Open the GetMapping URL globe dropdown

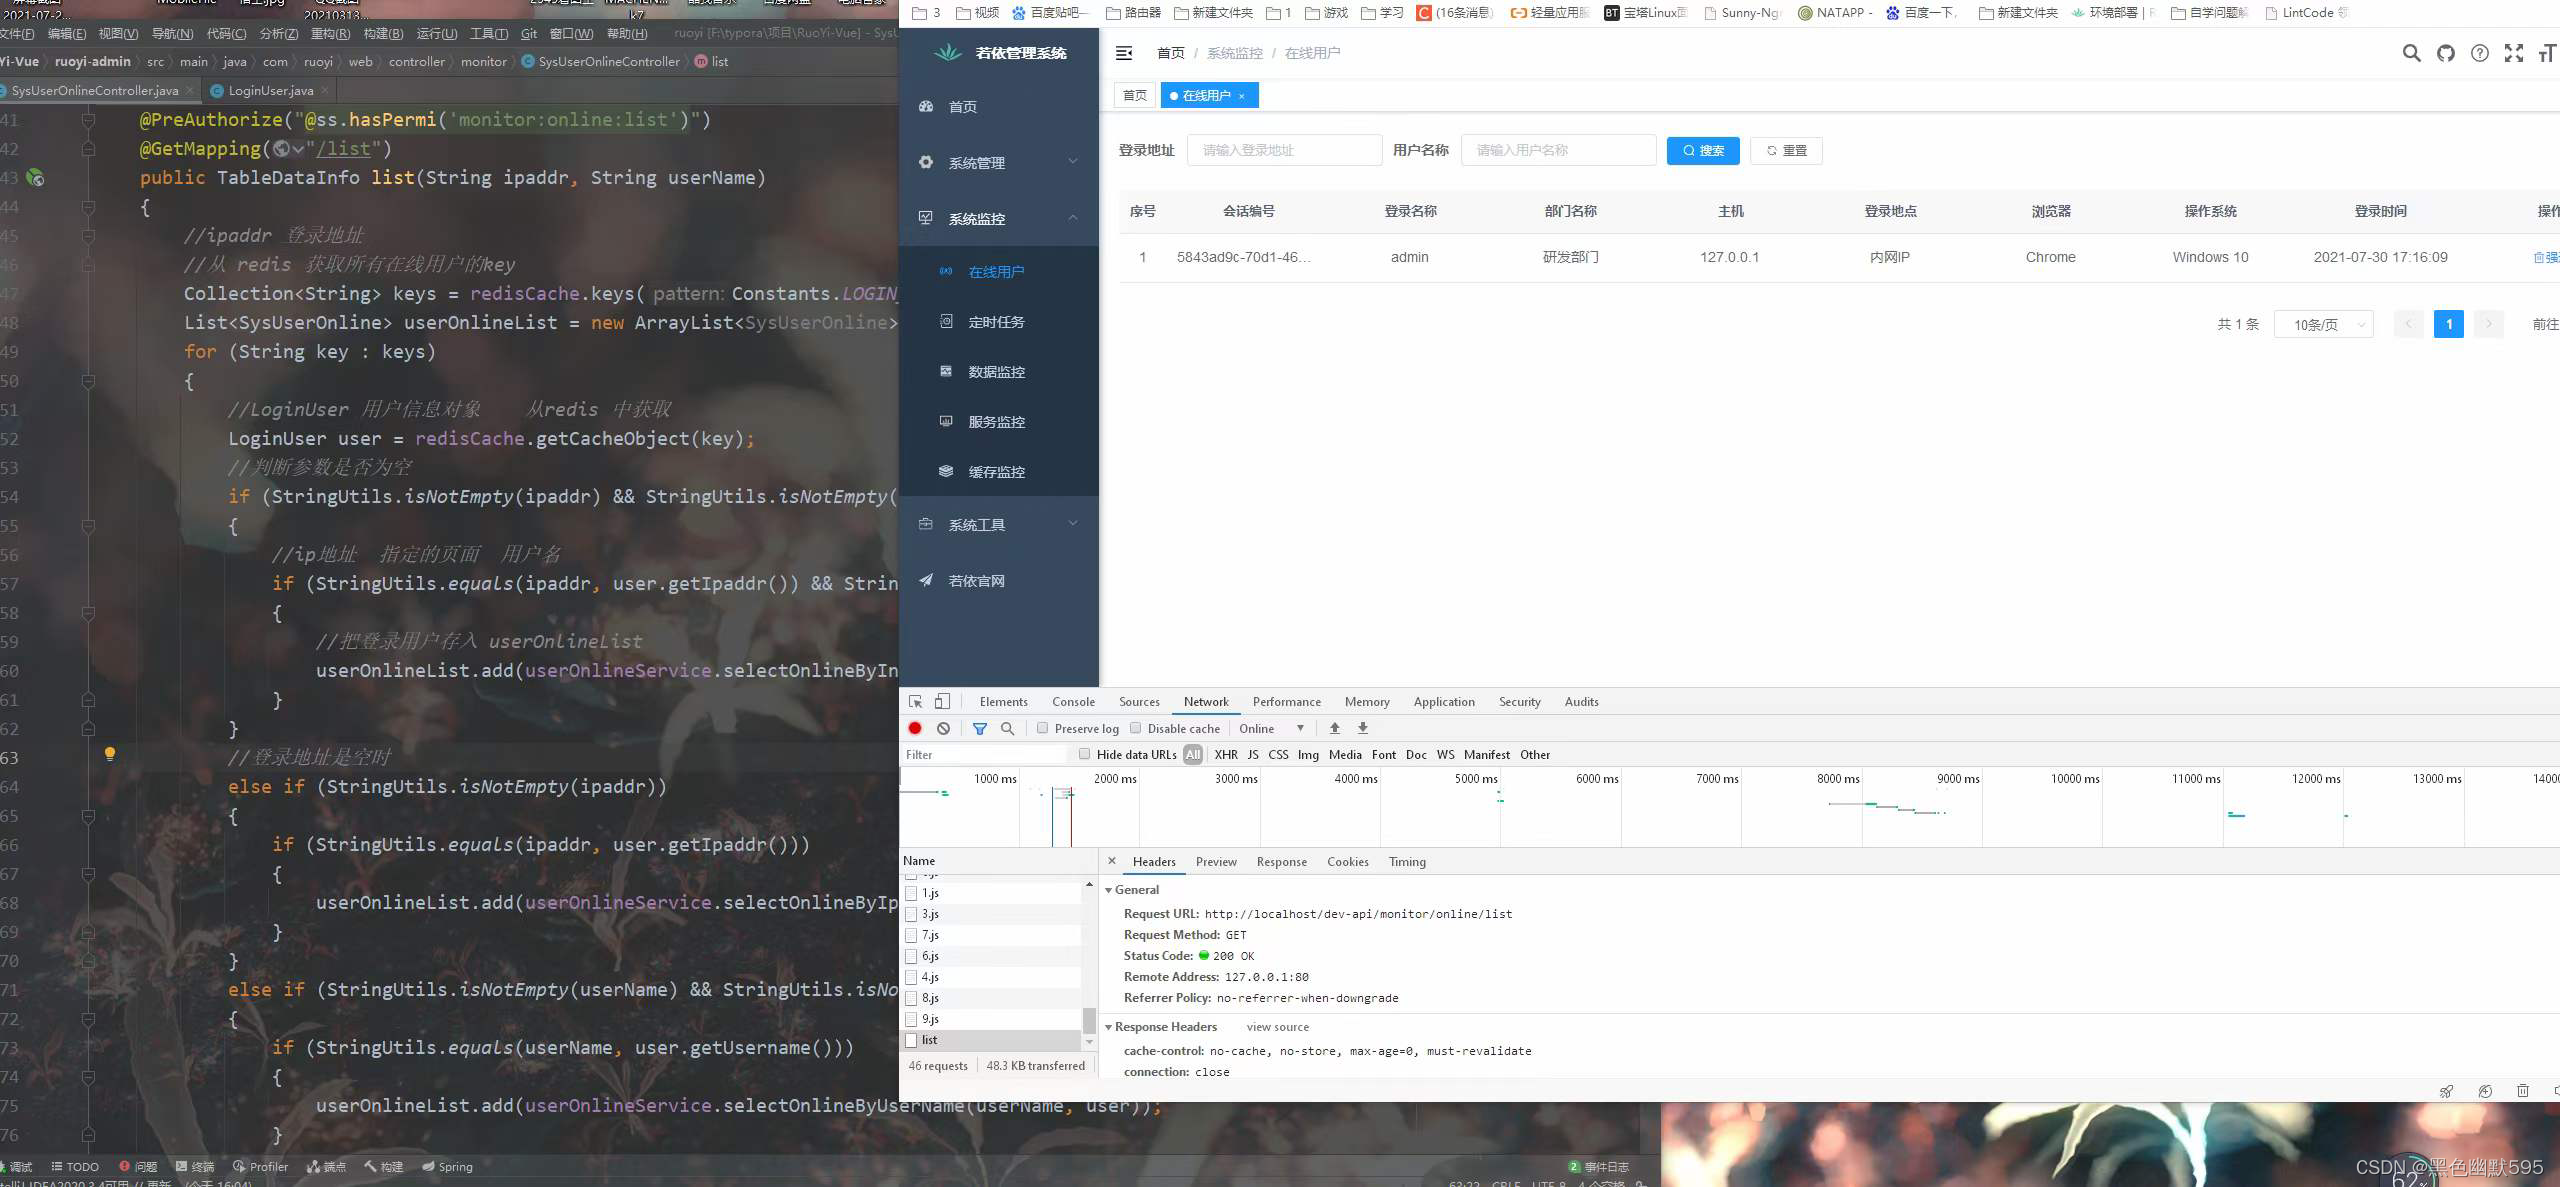pyautogui.click(x=289, y=149)
